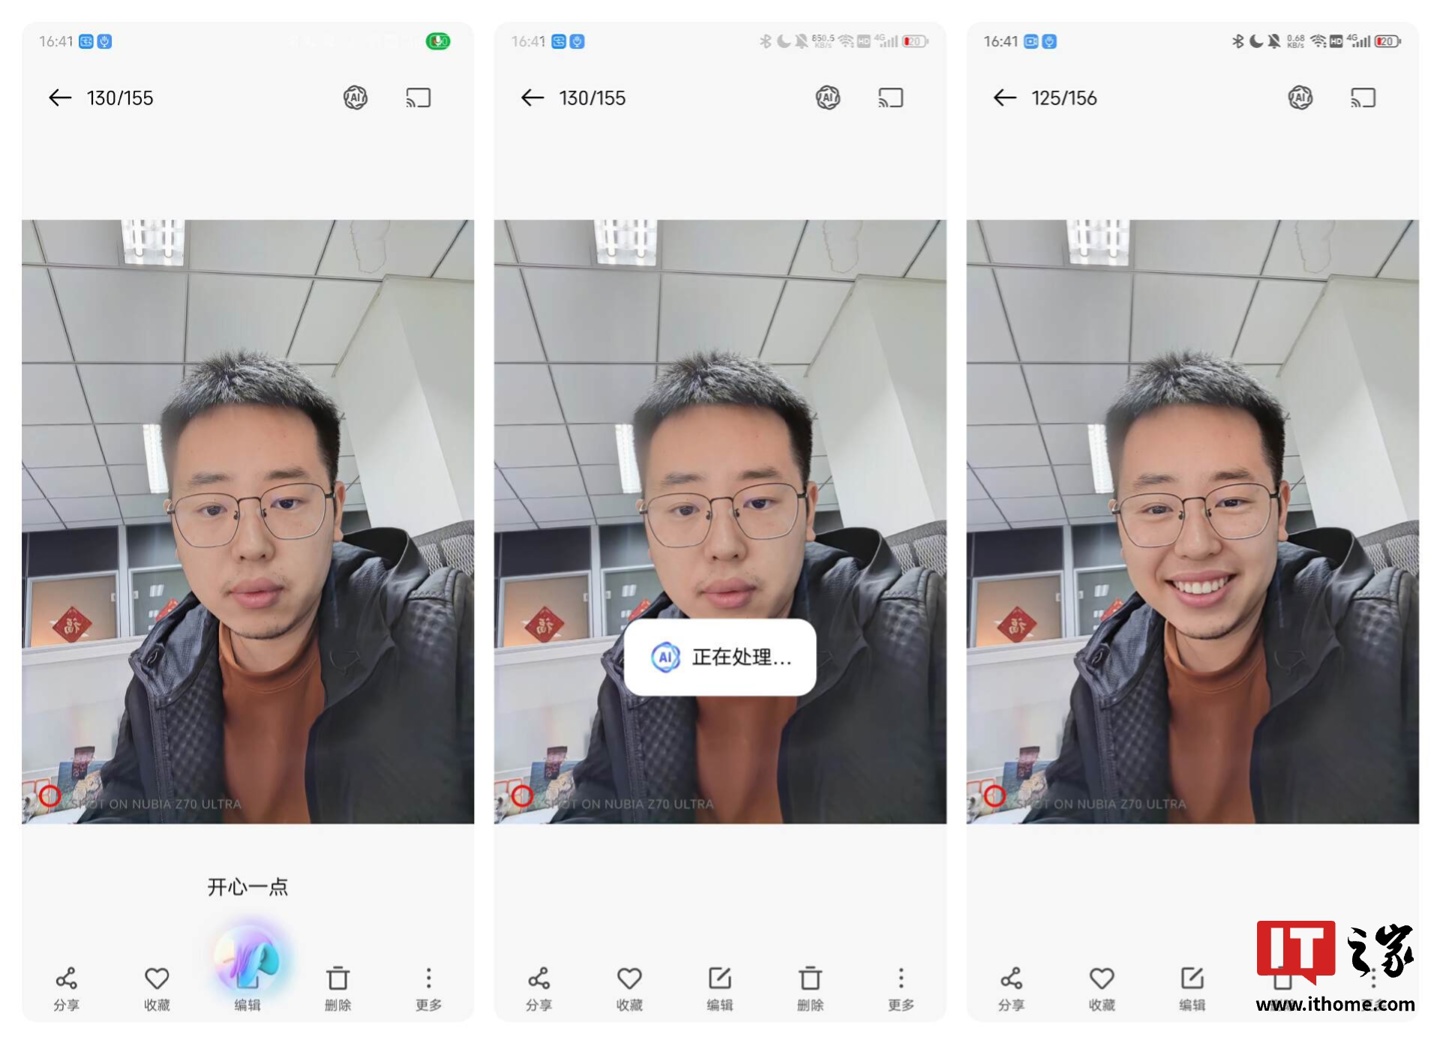The width and height of the screenshot is (1440, 1043).
Task: Click the www.ithome.com watermark link
Action: pyautogui.click(x=1335, y=1004)
